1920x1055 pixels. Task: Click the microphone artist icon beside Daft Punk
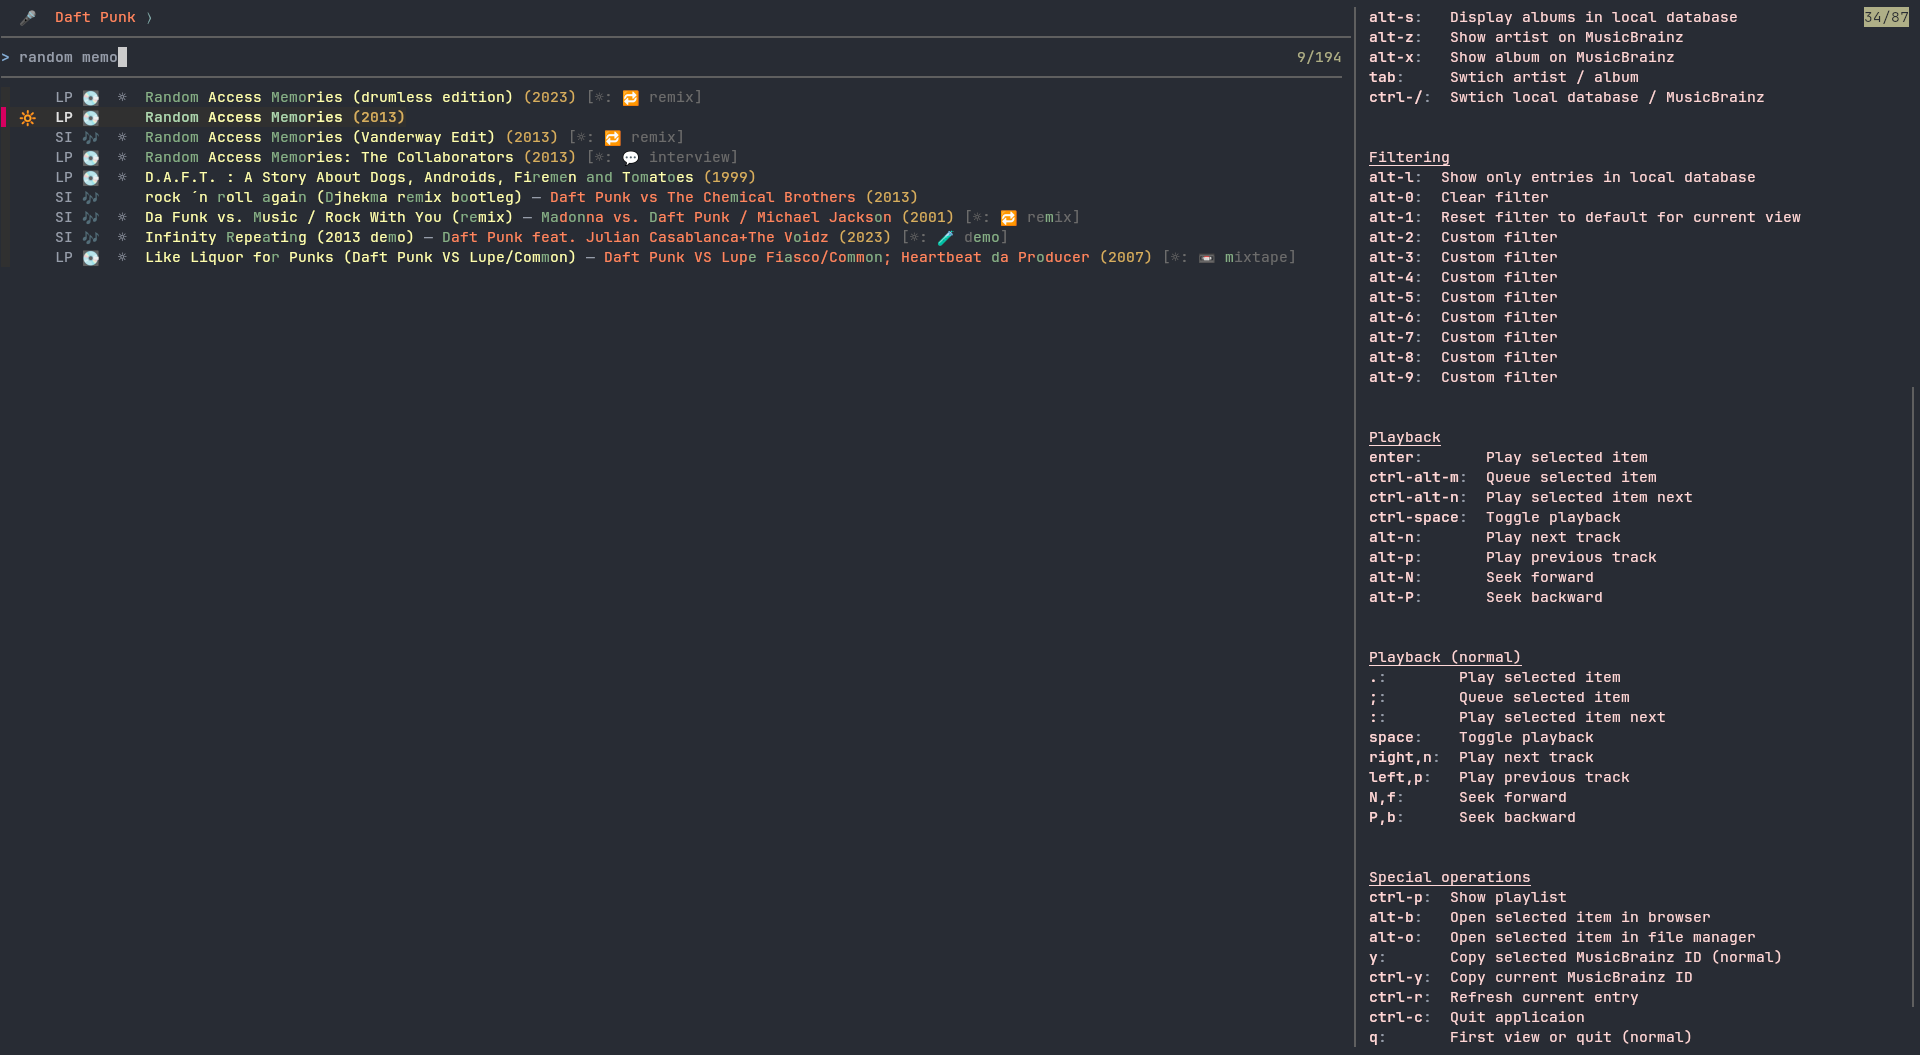(x=28, y=18)
